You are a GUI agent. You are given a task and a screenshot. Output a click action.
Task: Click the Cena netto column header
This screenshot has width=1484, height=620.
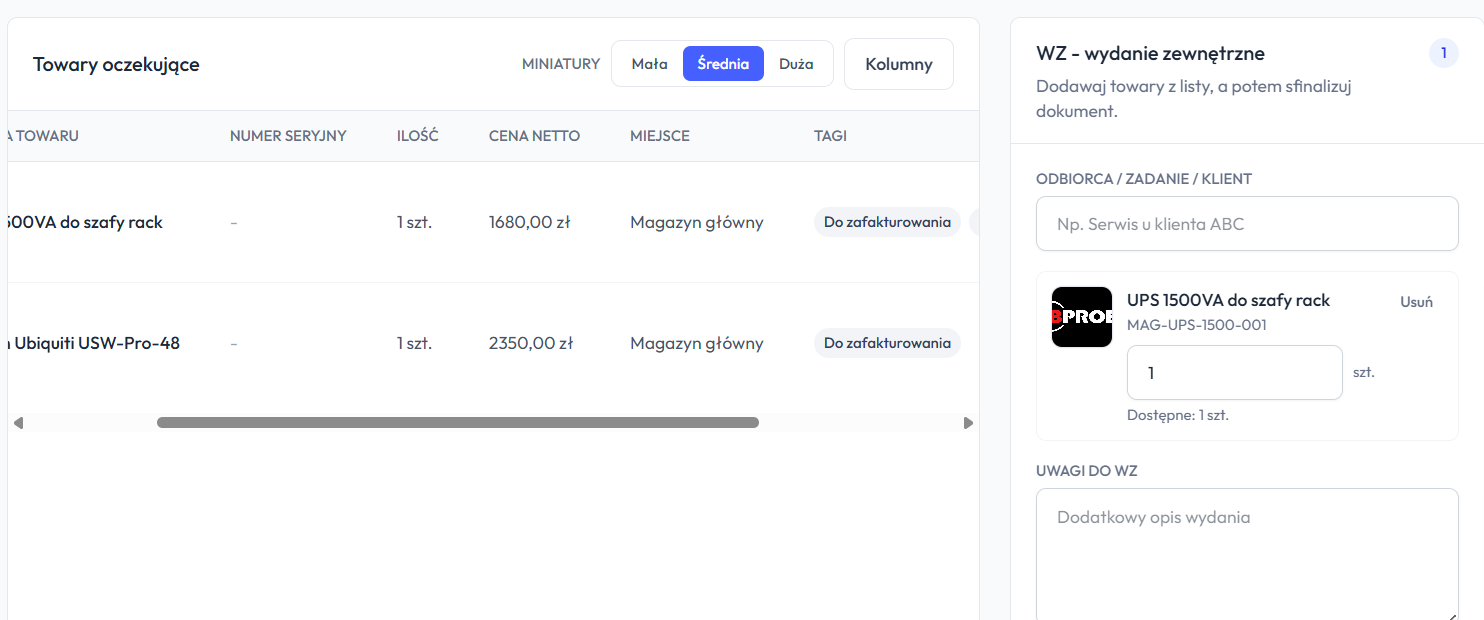pyautogui.click(x=534, y=136)
